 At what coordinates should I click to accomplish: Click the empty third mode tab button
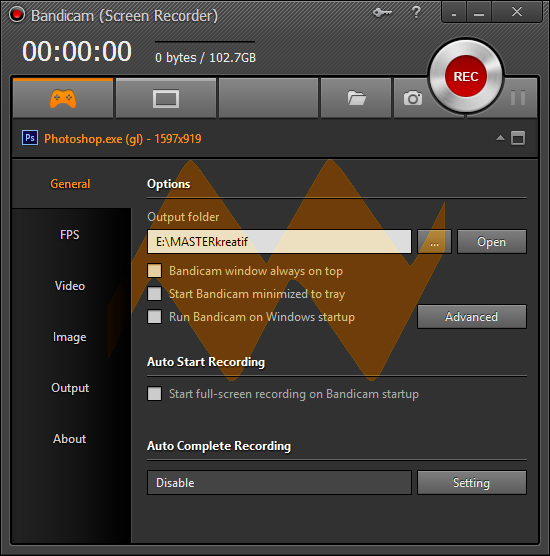click(268, 98)
